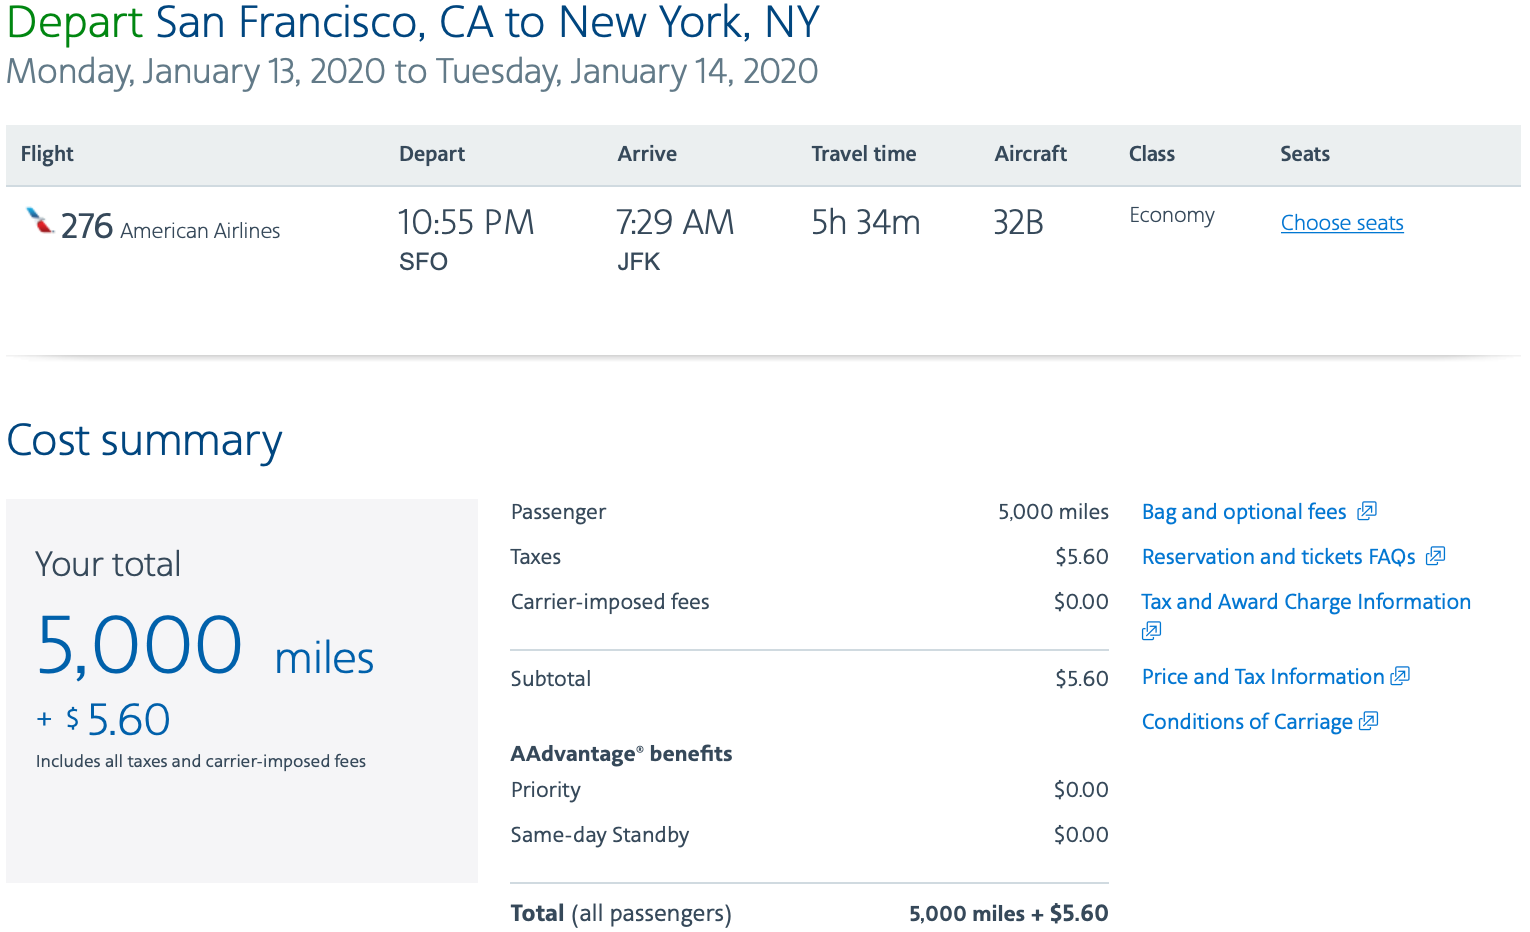Click the Aircraft column header

coord(1031,154)
